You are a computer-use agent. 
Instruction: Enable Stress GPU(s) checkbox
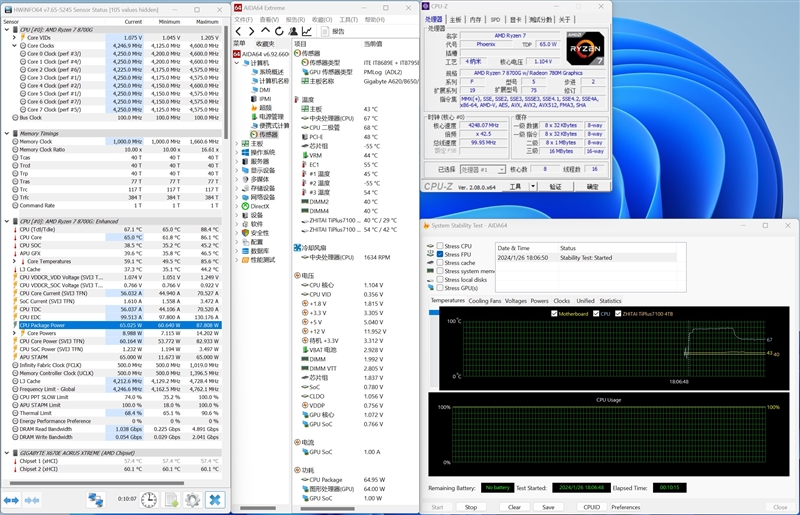tap(440, 288)
